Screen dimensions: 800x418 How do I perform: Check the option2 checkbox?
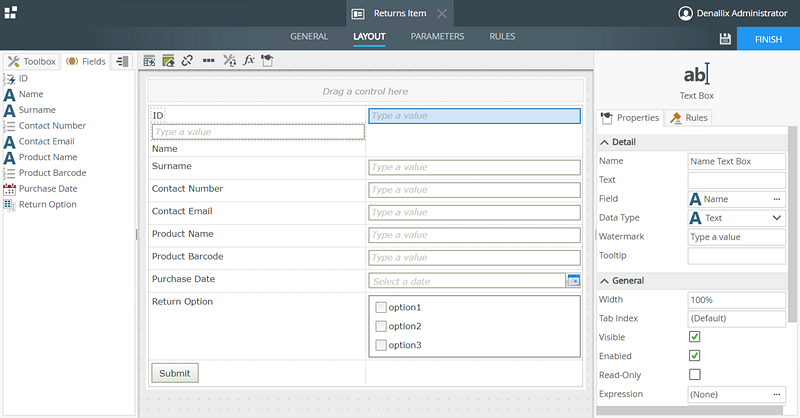pyautogui.click(x=380, y=326)
